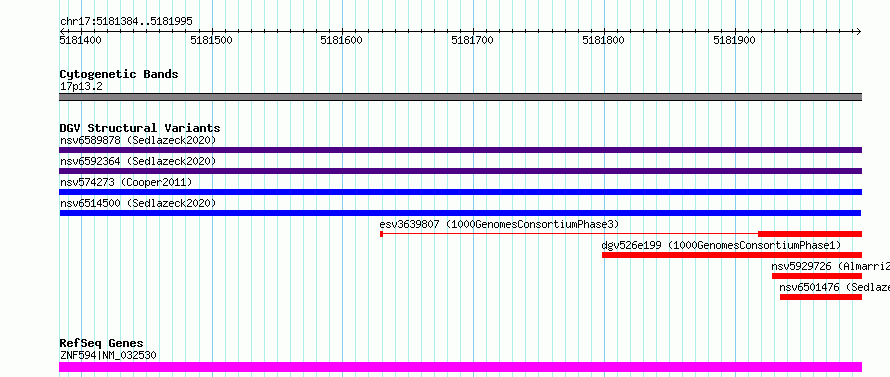Click esv3639807 (1000GenomesConsortiumPhase3) label

click(499, 224)
